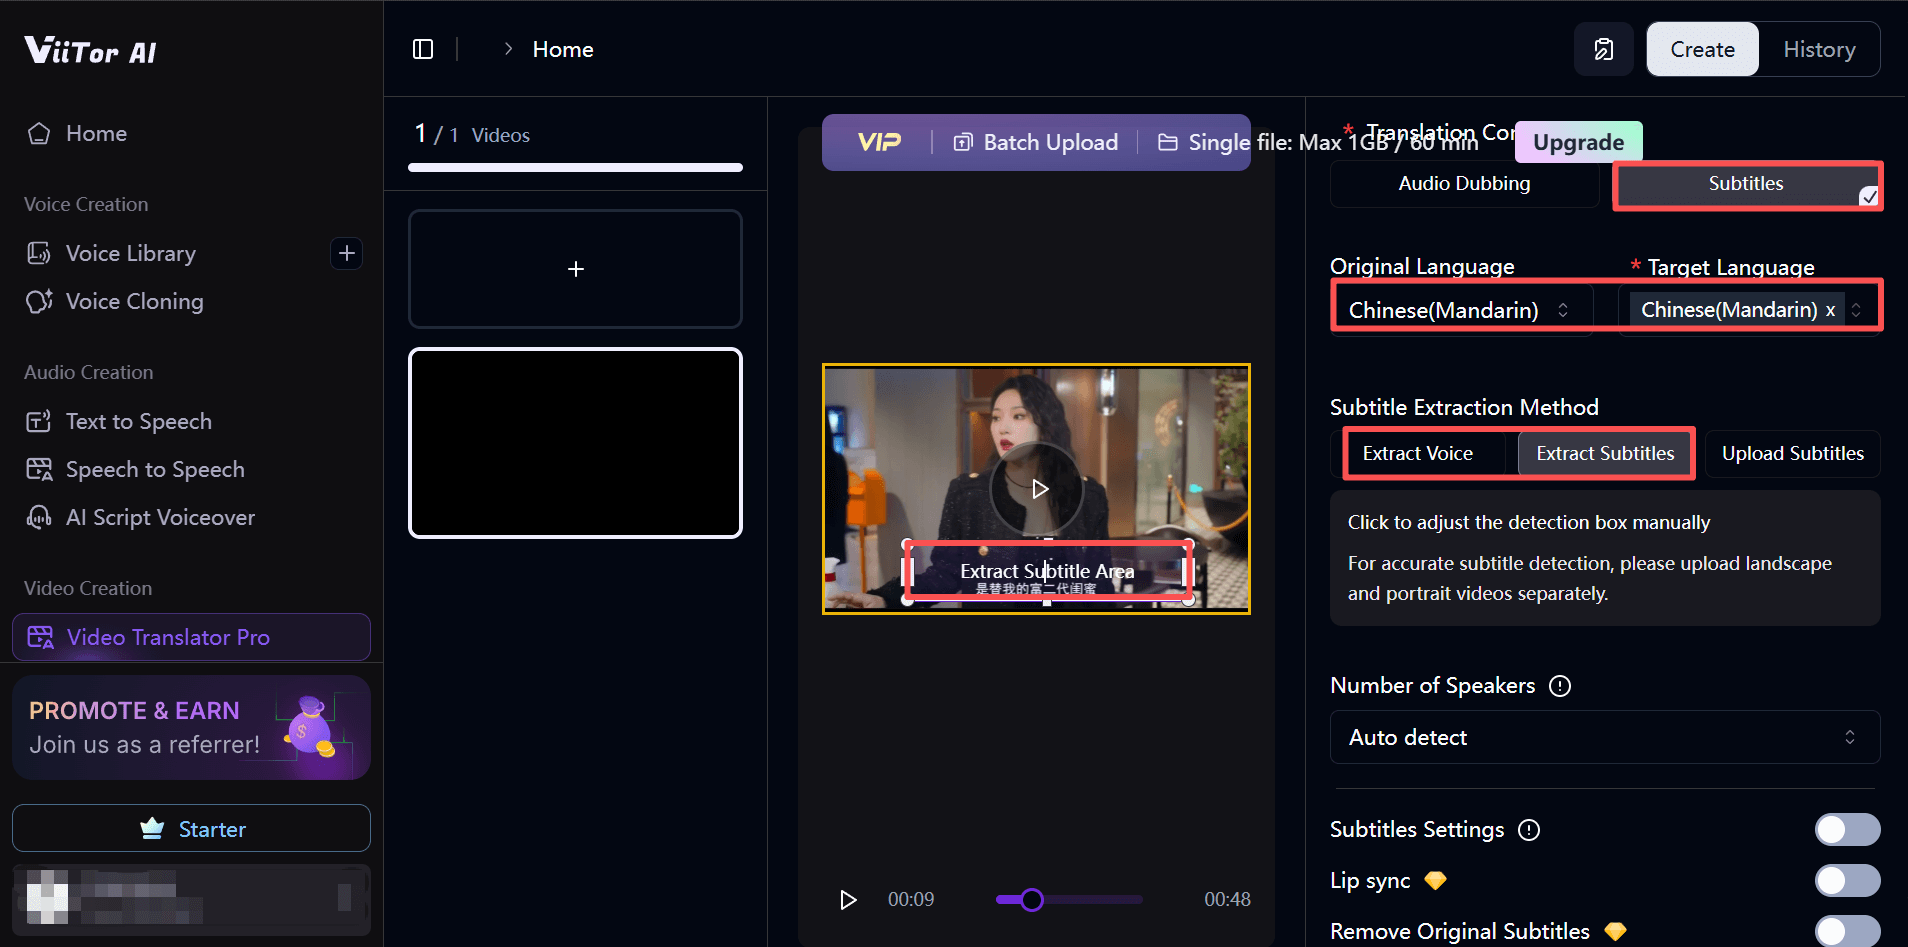Expand the Original Language dropdown

1460,310
